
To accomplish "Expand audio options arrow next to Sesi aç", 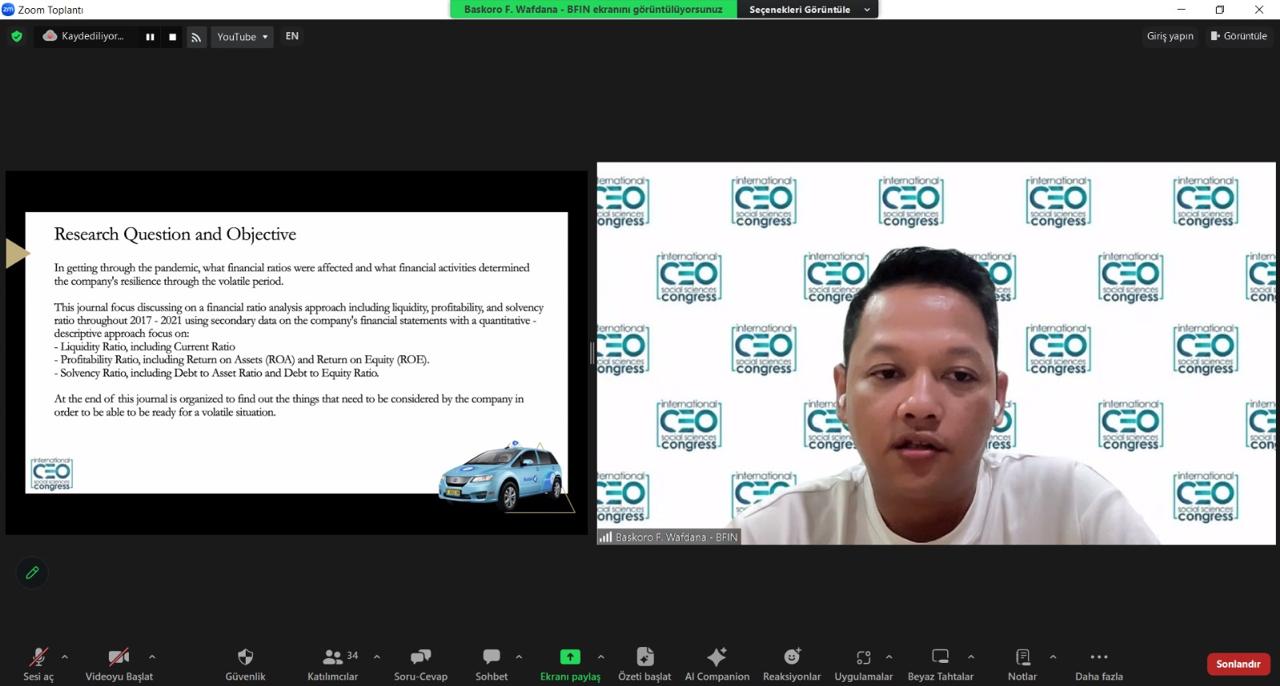I will pos(65,657).
